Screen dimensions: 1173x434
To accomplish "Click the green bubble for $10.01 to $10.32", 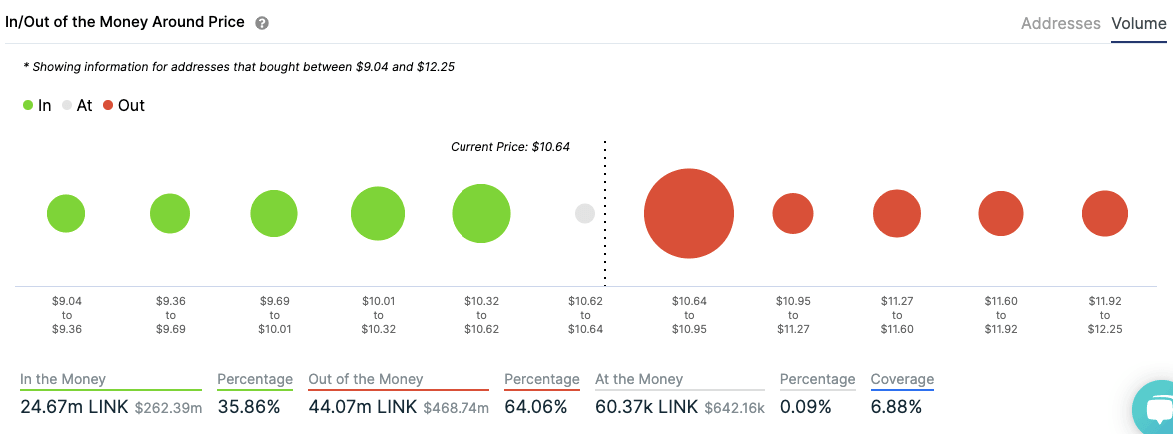I will (378, 214).
